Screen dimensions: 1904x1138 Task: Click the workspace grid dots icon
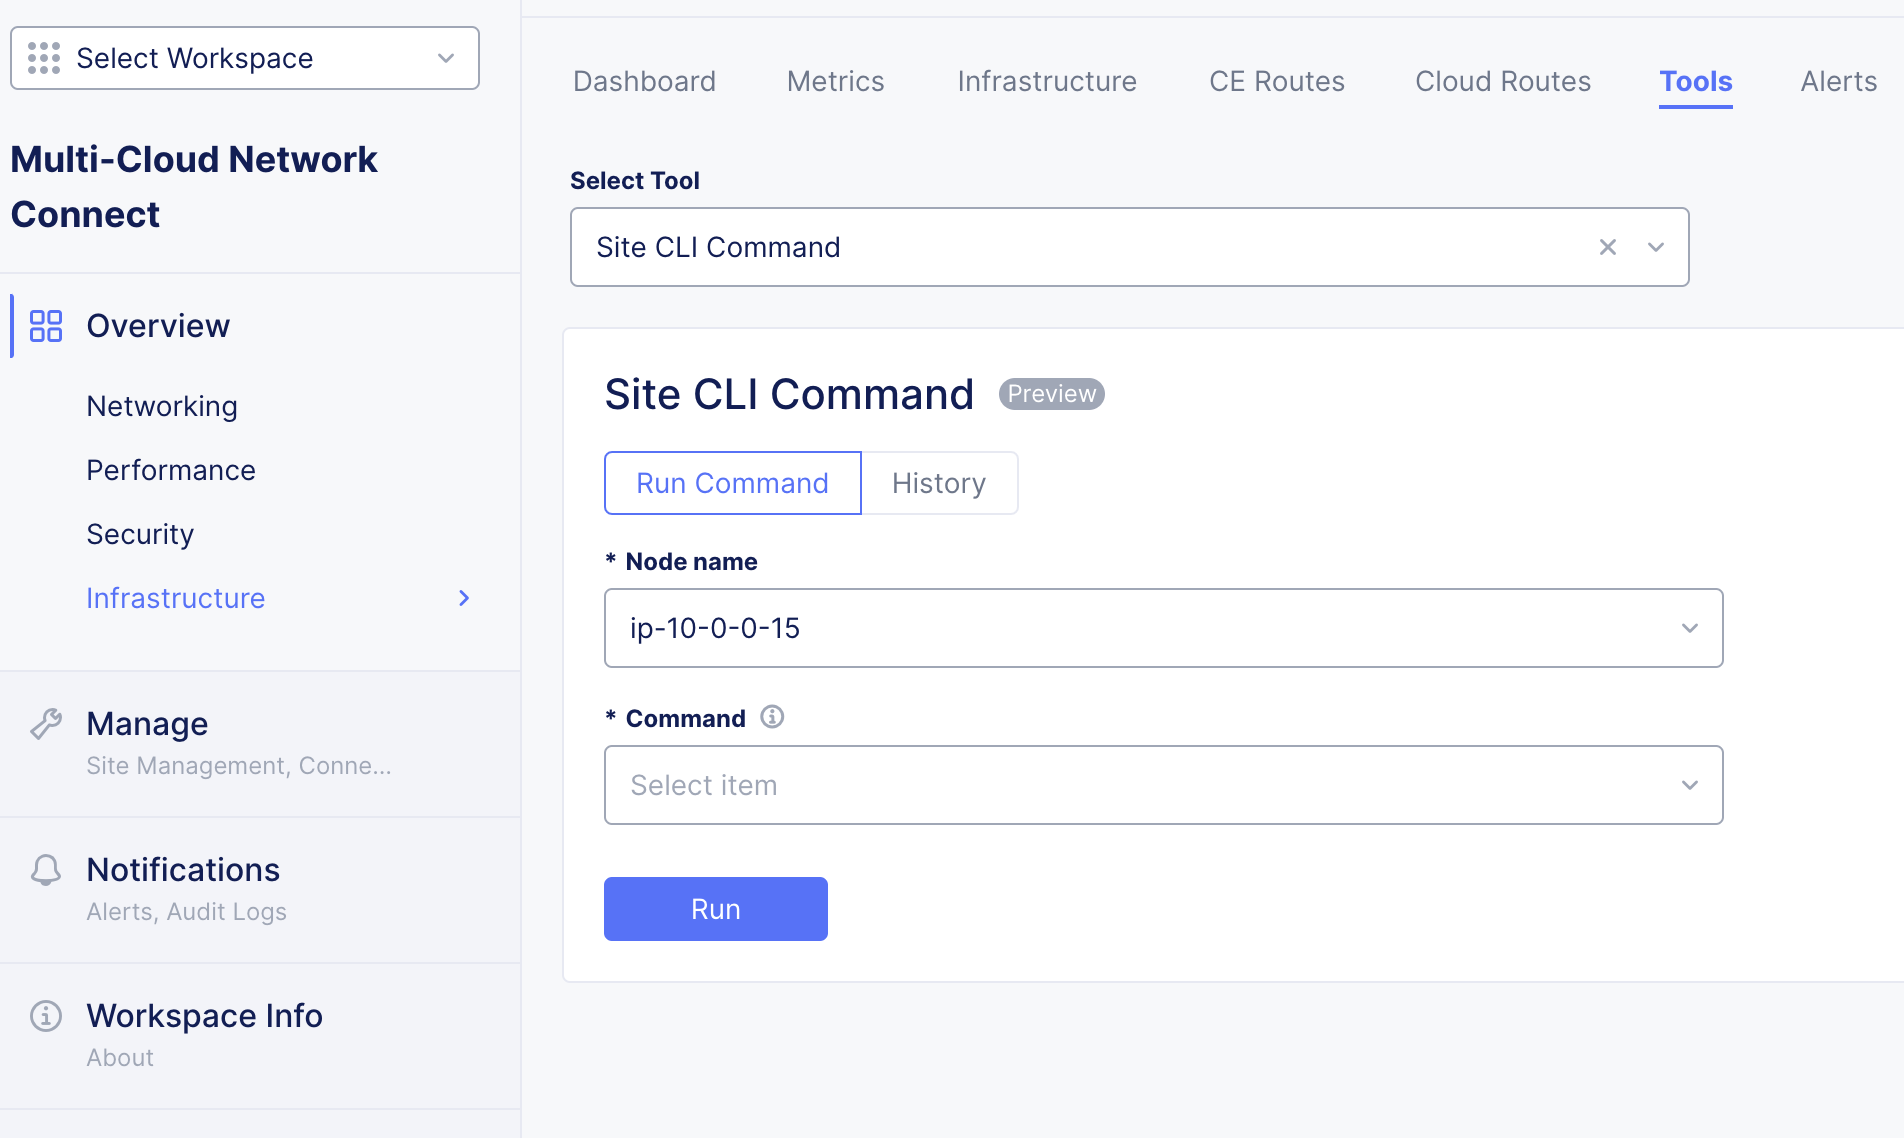click(x=44, y=58)
